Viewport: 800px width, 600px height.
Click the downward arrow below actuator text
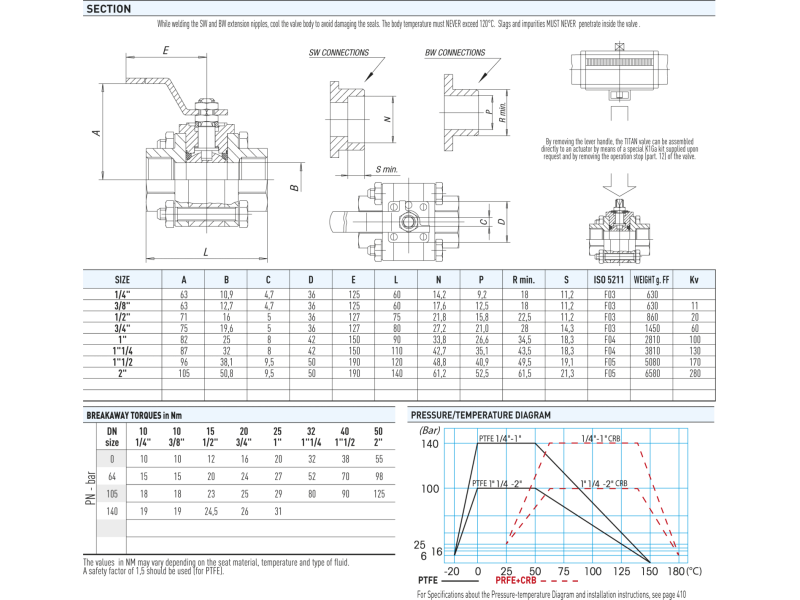click(x=618, y=182)
